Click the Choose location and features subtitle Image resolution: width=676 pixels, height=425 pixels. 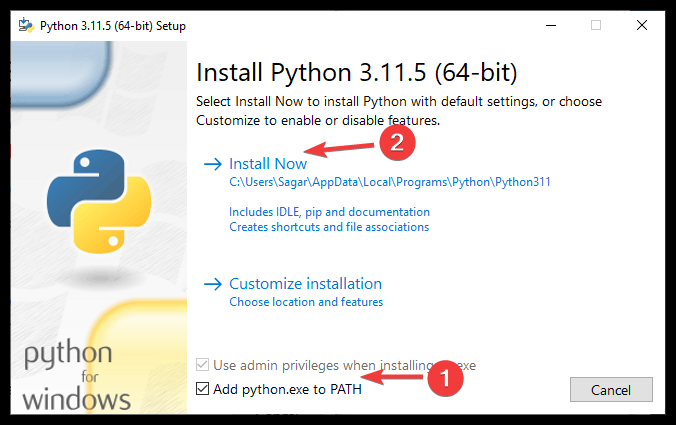point(306,302)
